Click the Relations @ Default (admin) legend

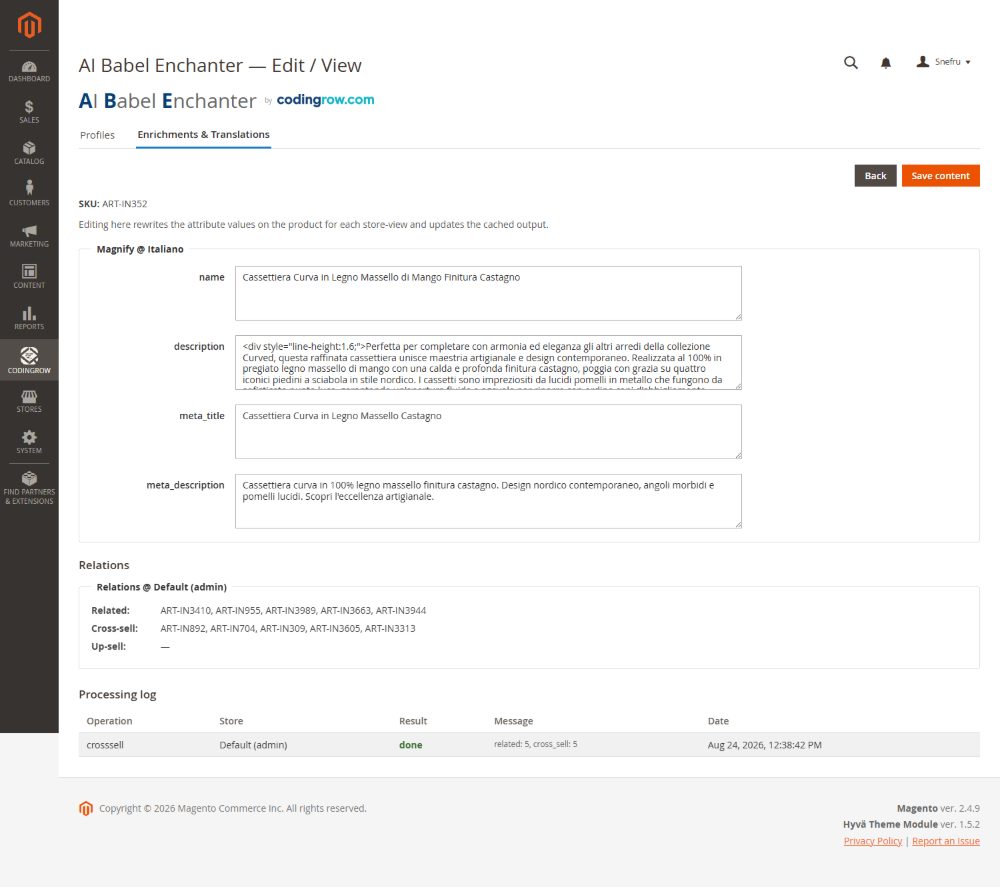pos(162,587)
